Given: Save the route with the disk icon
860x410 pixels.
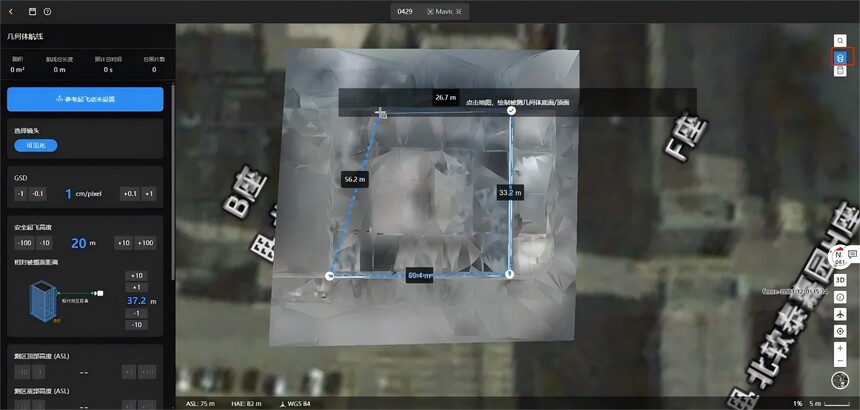Looking at the screenshot, I should pos(32,12).
